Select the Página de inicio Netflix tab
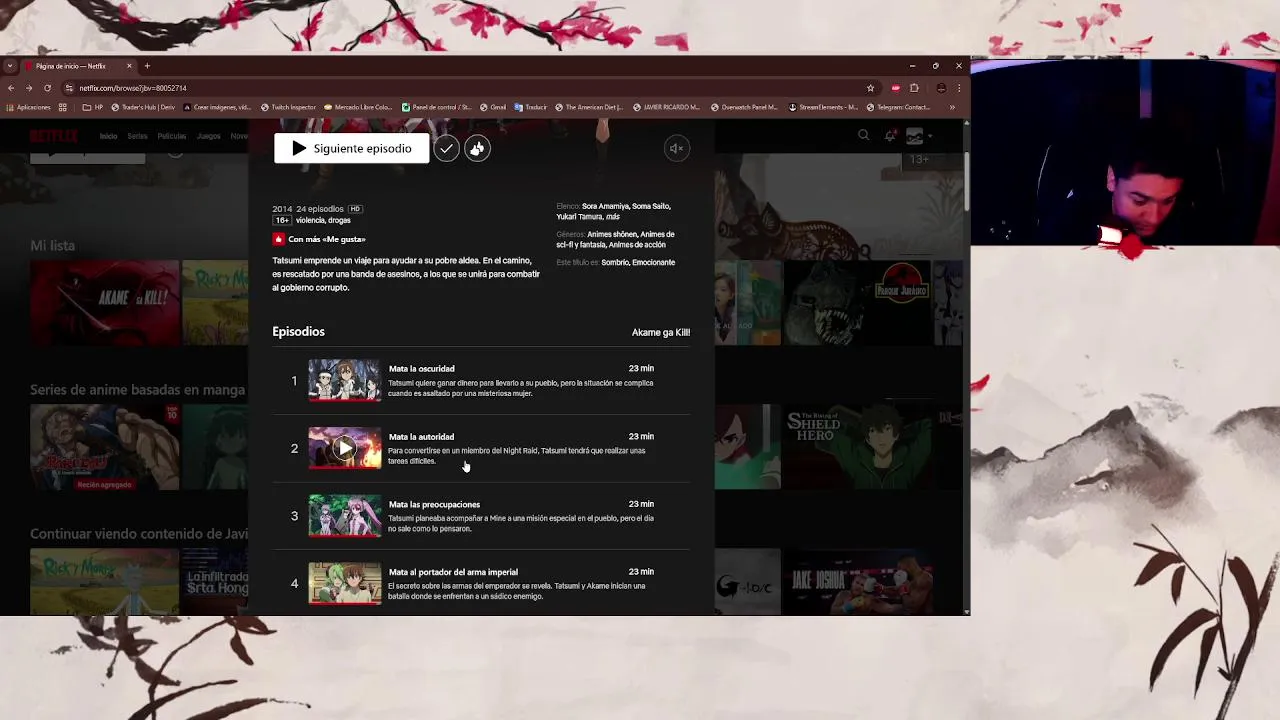The width and height of the screenshot is (1280, 720). (78, 66)
